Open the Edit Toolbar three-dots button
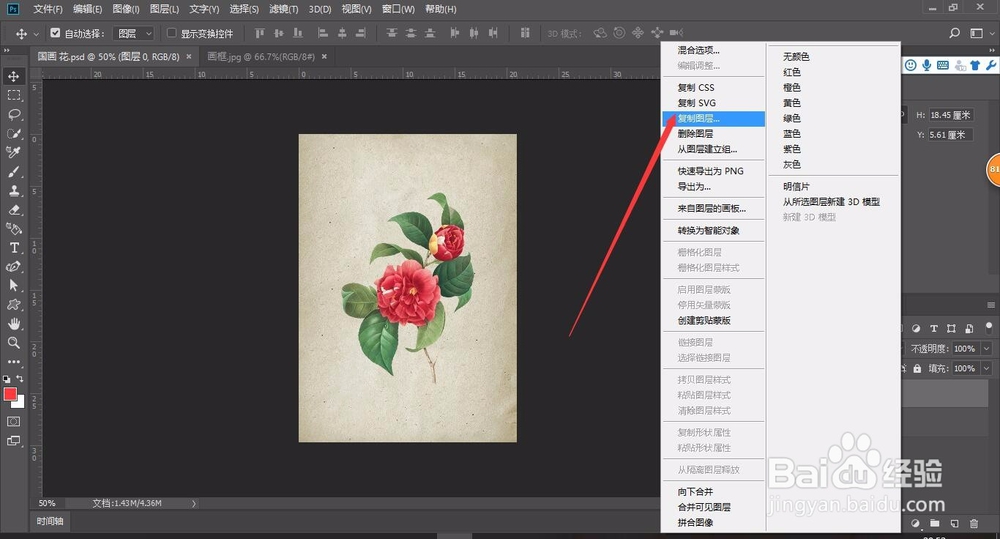The width and height of the screenshot is (1000, 539). pyautogui.click(x=13, y=362)
